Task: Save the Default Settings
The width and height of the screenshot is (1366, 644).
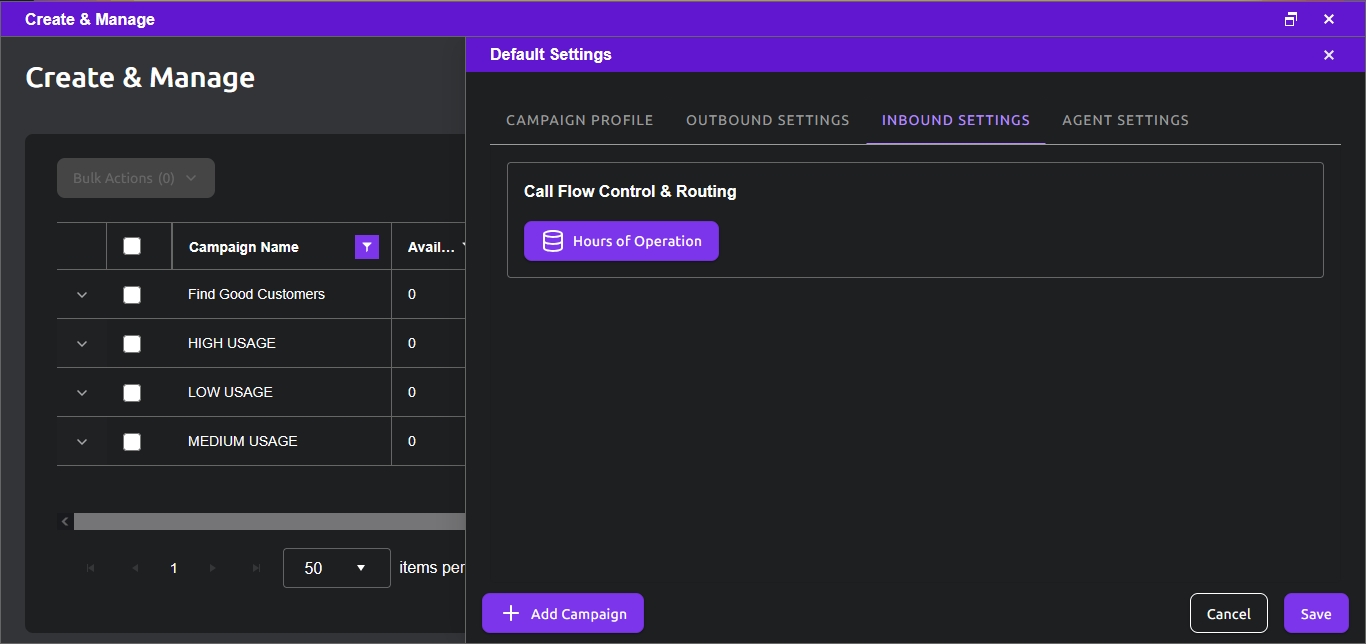Action: coord(1316,613)
